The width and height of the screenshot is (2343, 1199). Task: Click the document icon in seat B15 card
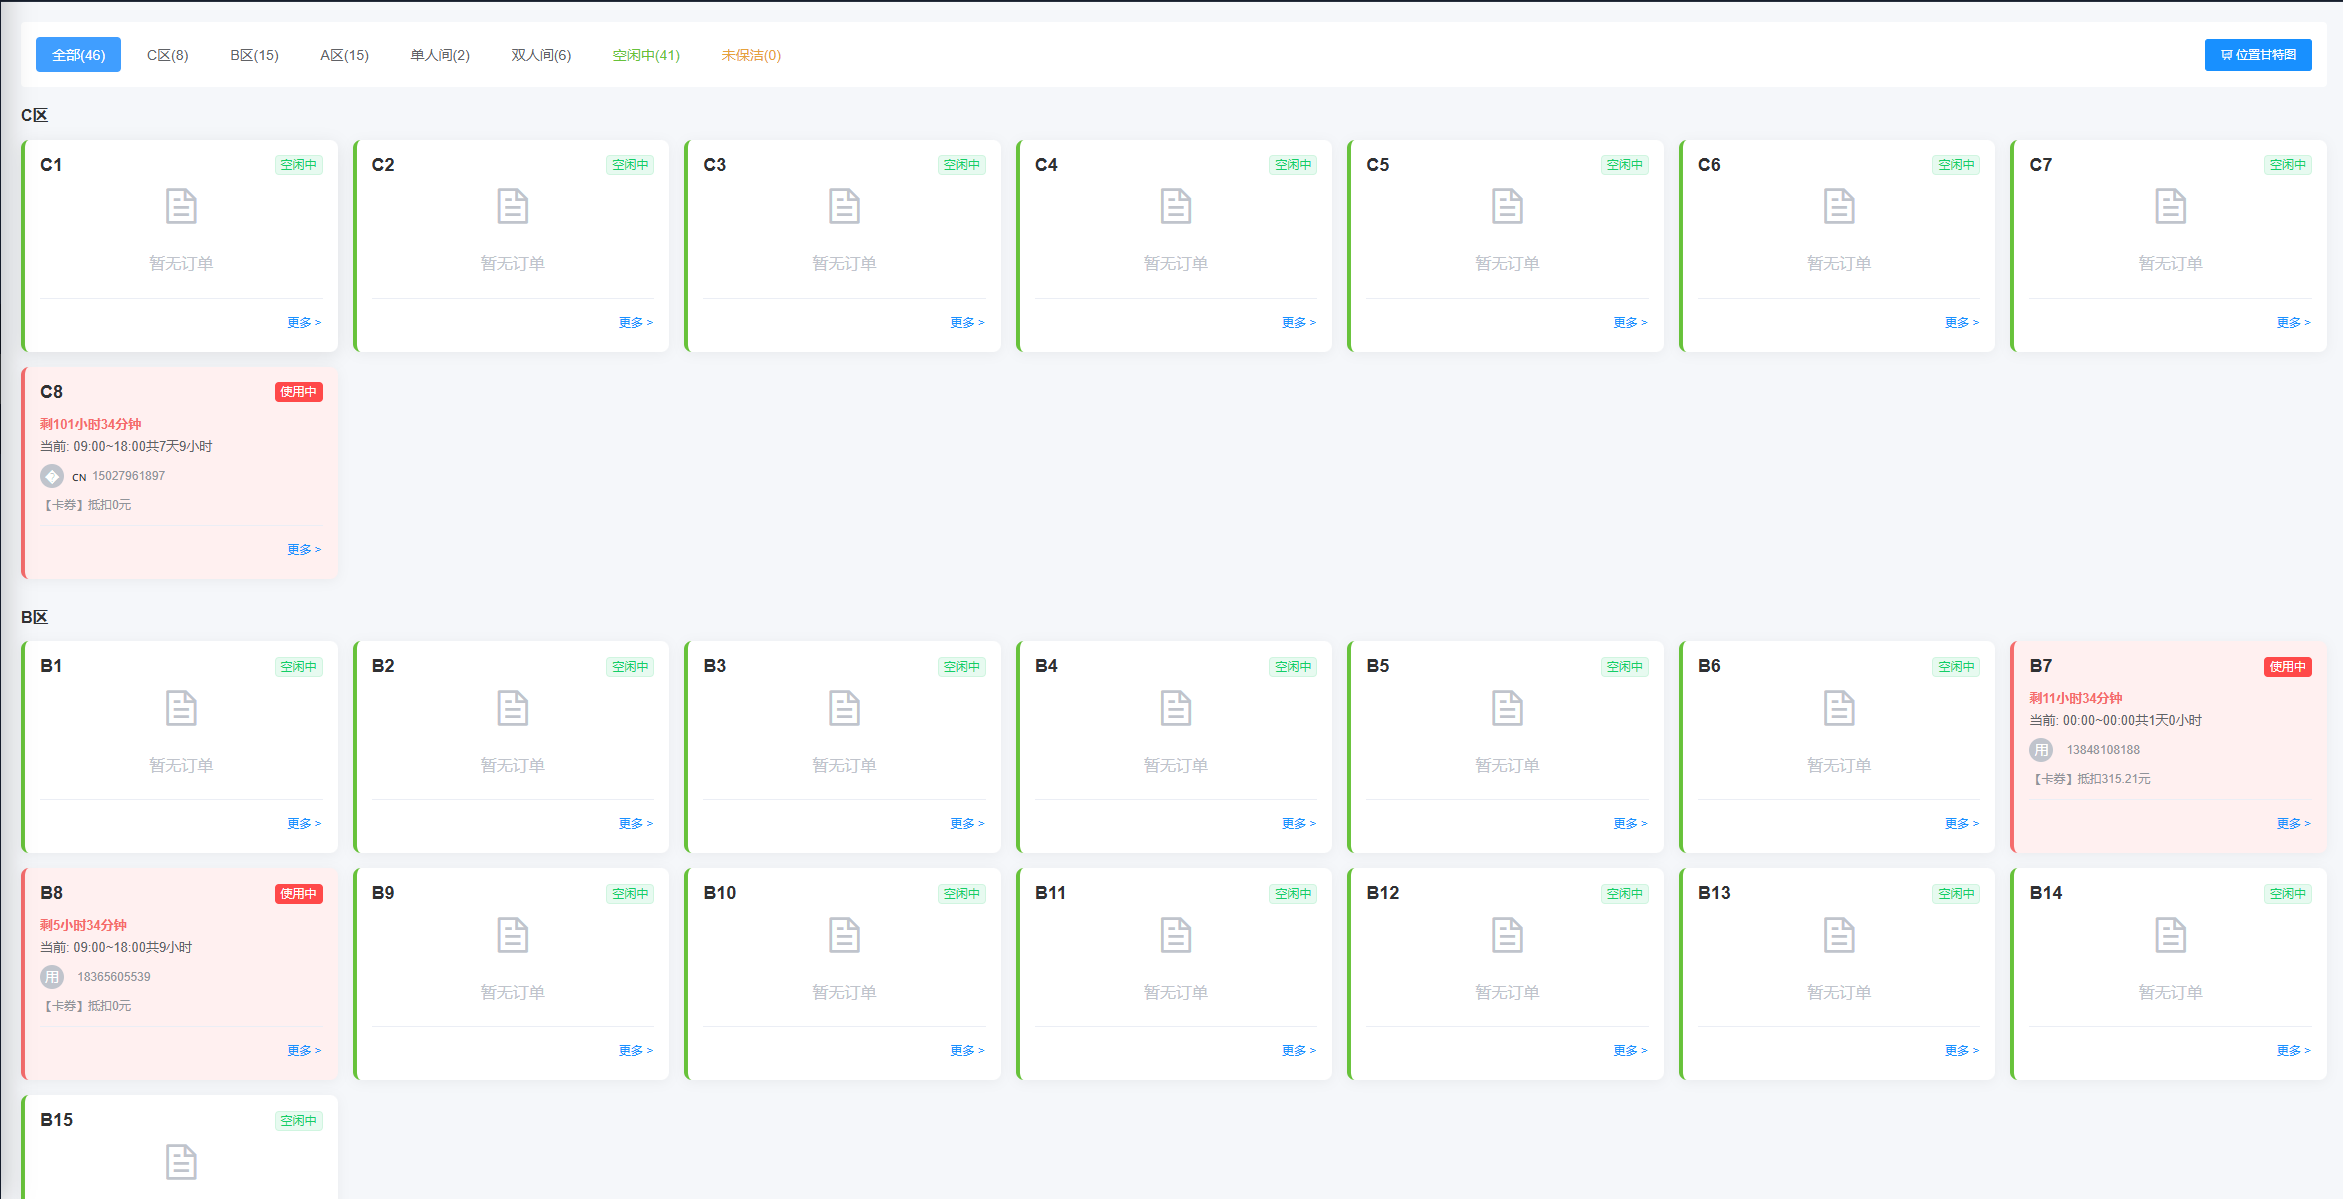181,1162
